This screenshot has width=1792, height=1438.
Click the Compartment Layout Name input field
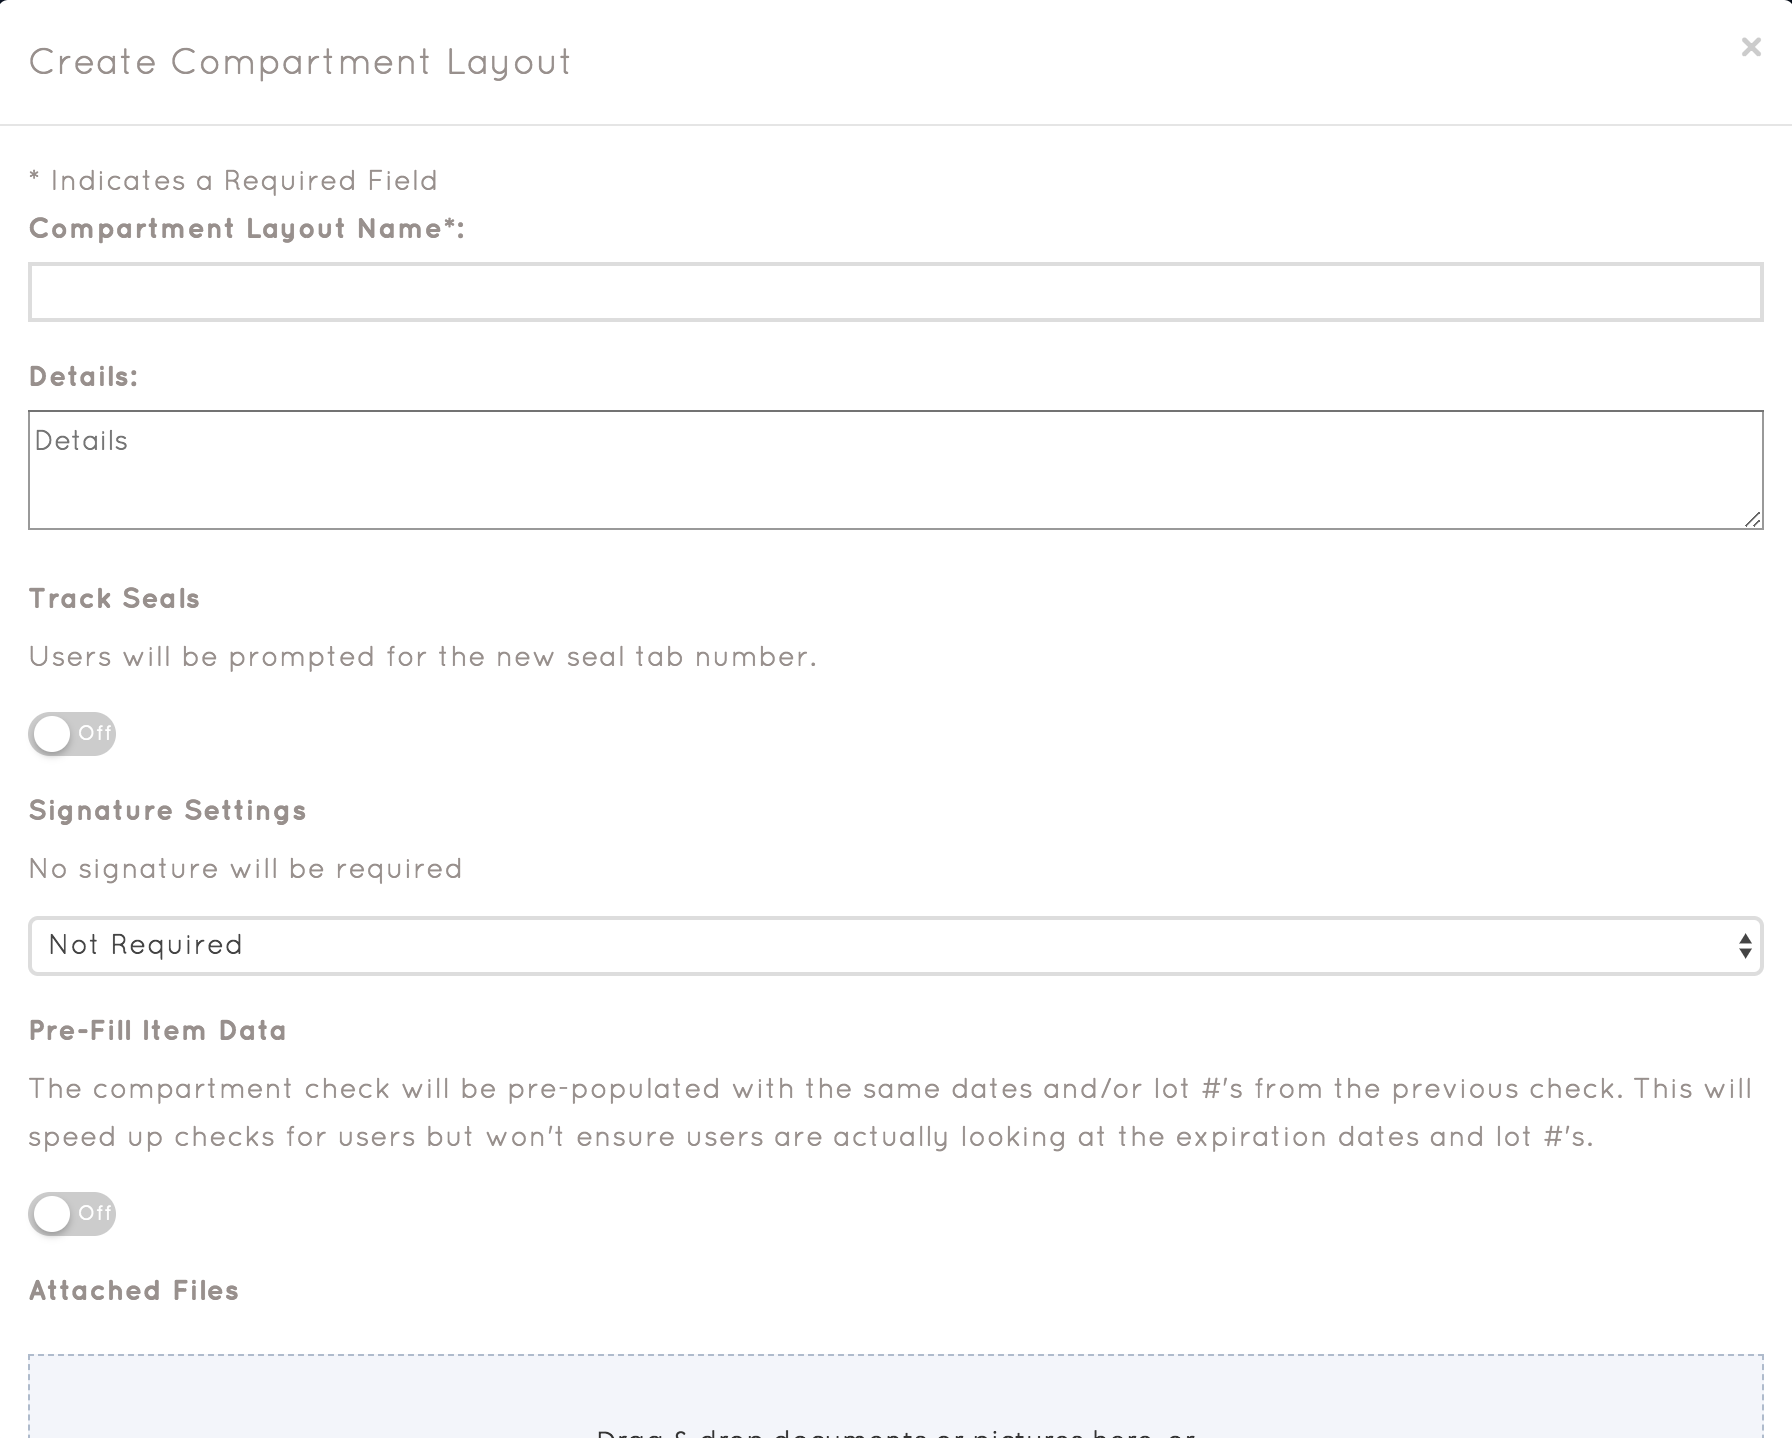(895, 292)
